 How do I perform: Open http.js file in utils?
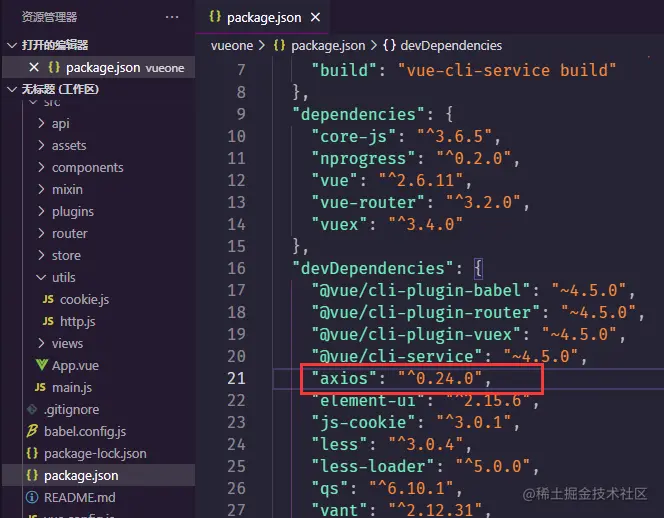77,321
